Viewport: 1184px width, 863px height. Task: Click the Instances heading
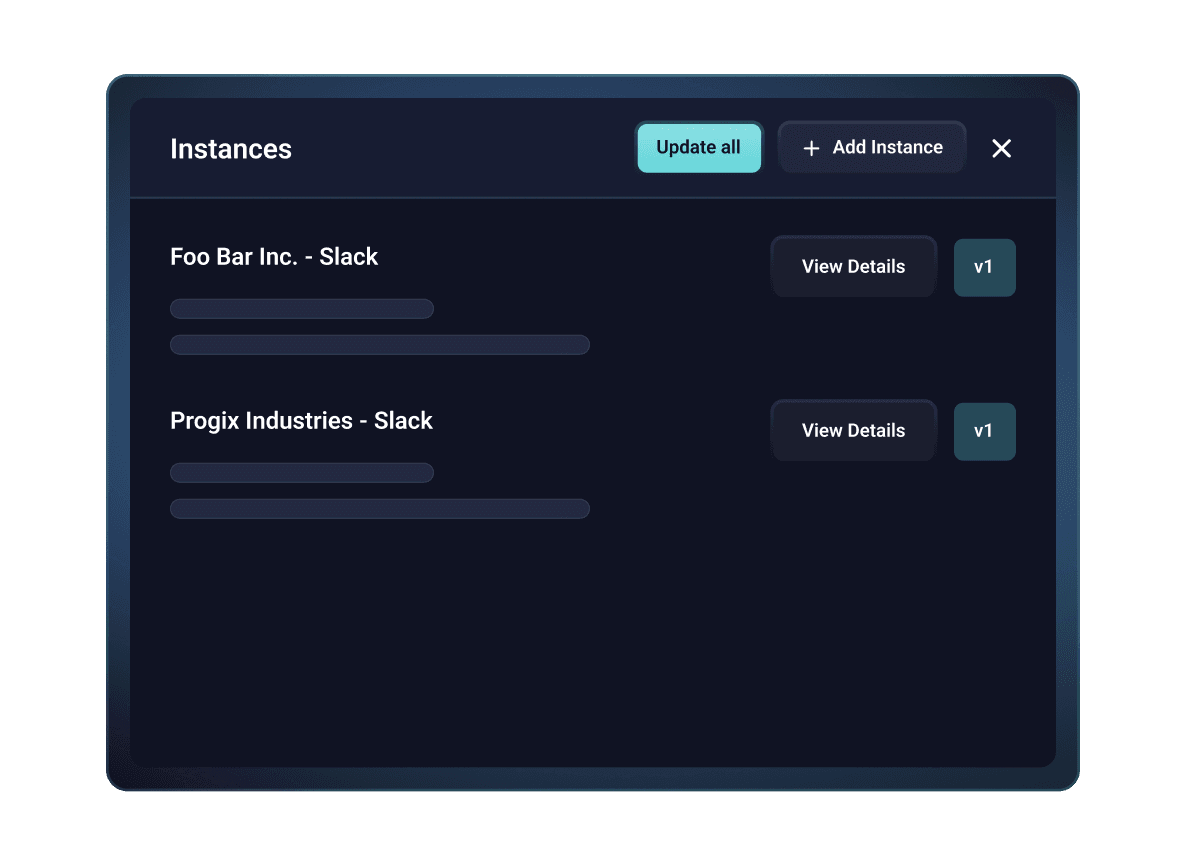(230, 149)
